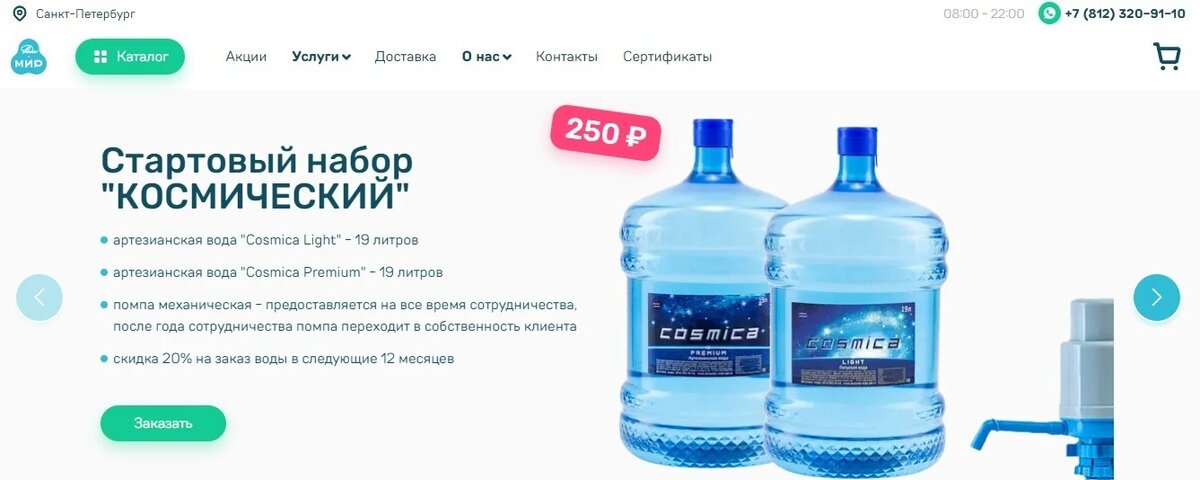The height and width of the screenshot is (480, 1200).
Task: Expand the О нас dropdown menu
Action: (486, 57)
